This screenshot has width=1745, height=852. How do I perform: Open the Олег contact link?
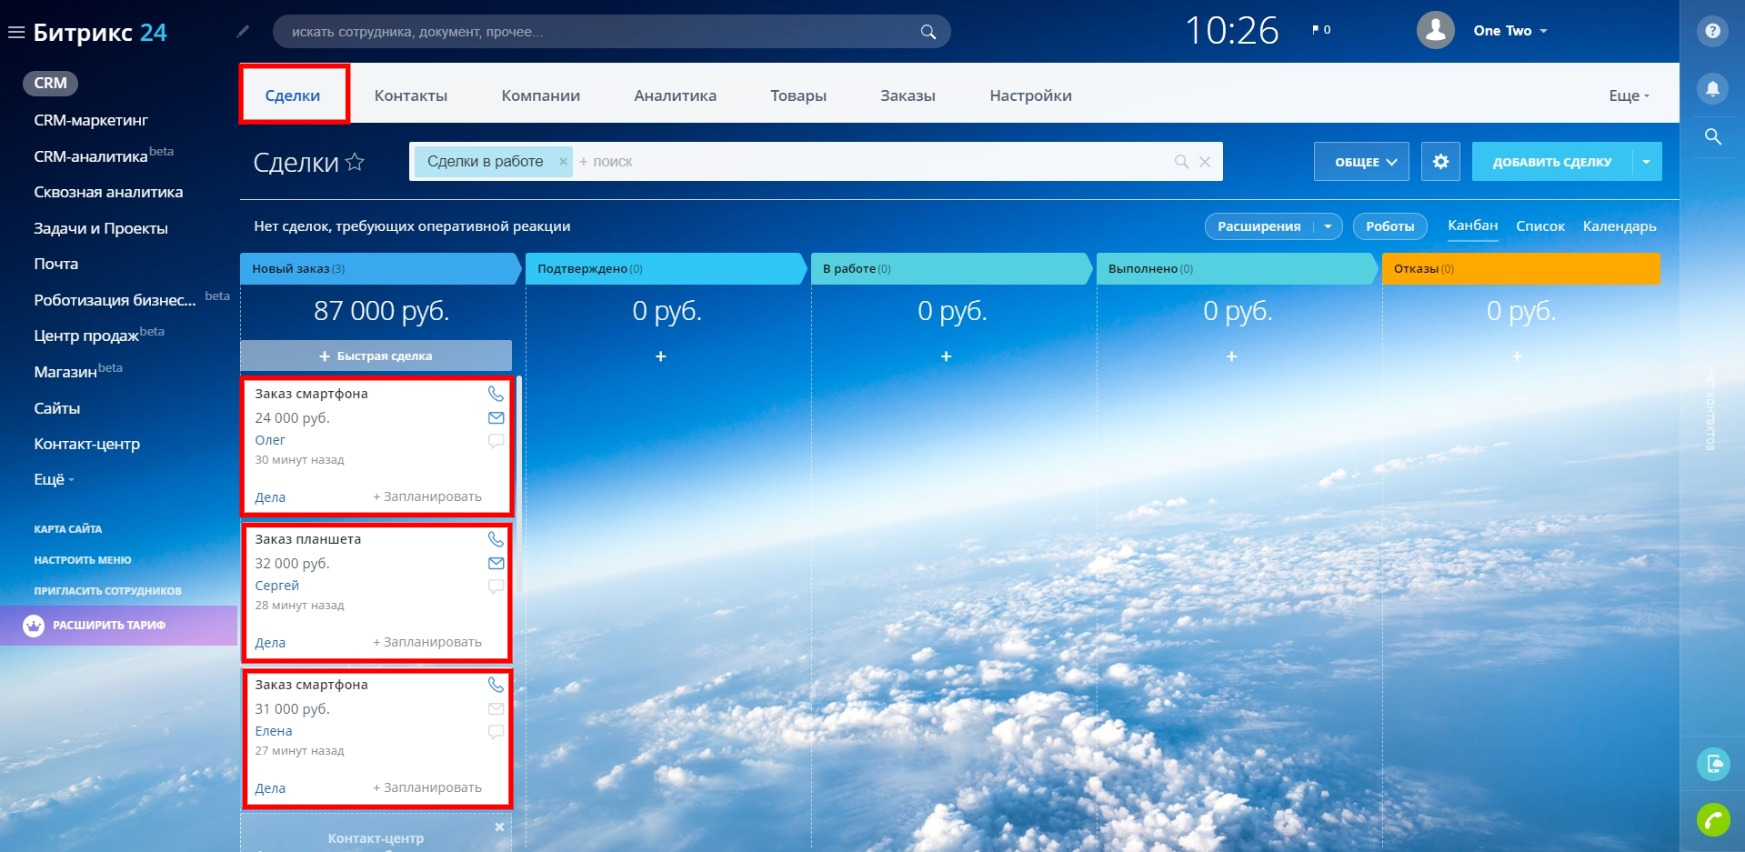click(x=270, y=440)
